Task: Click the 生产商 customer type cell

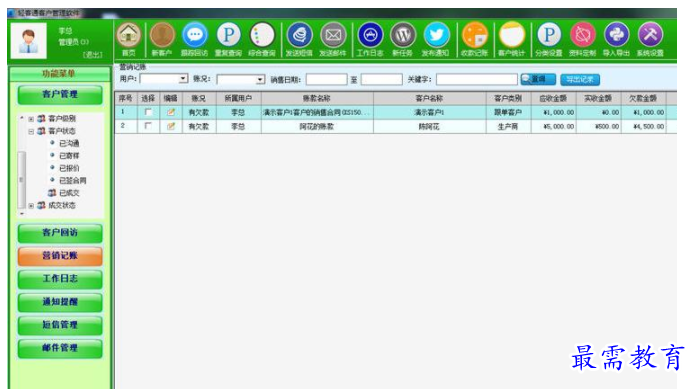Action: pyautogui.click(x=508, y=126)
